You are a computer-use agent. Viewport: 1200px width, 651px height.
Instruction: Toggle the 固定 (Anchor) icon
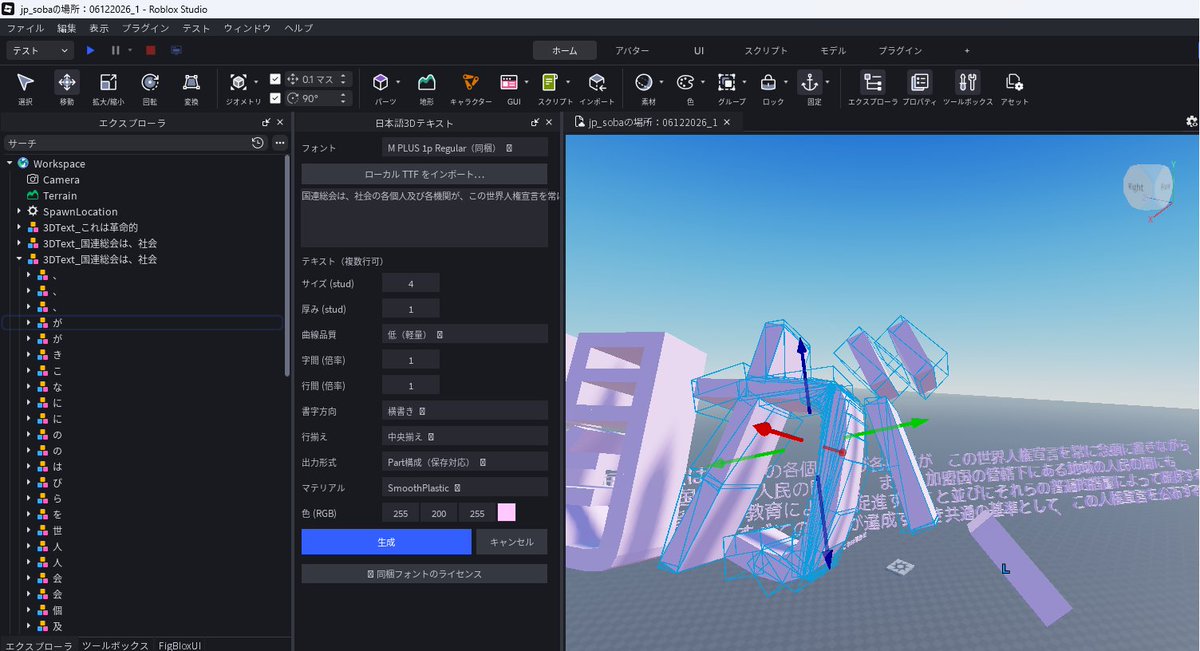809,83
